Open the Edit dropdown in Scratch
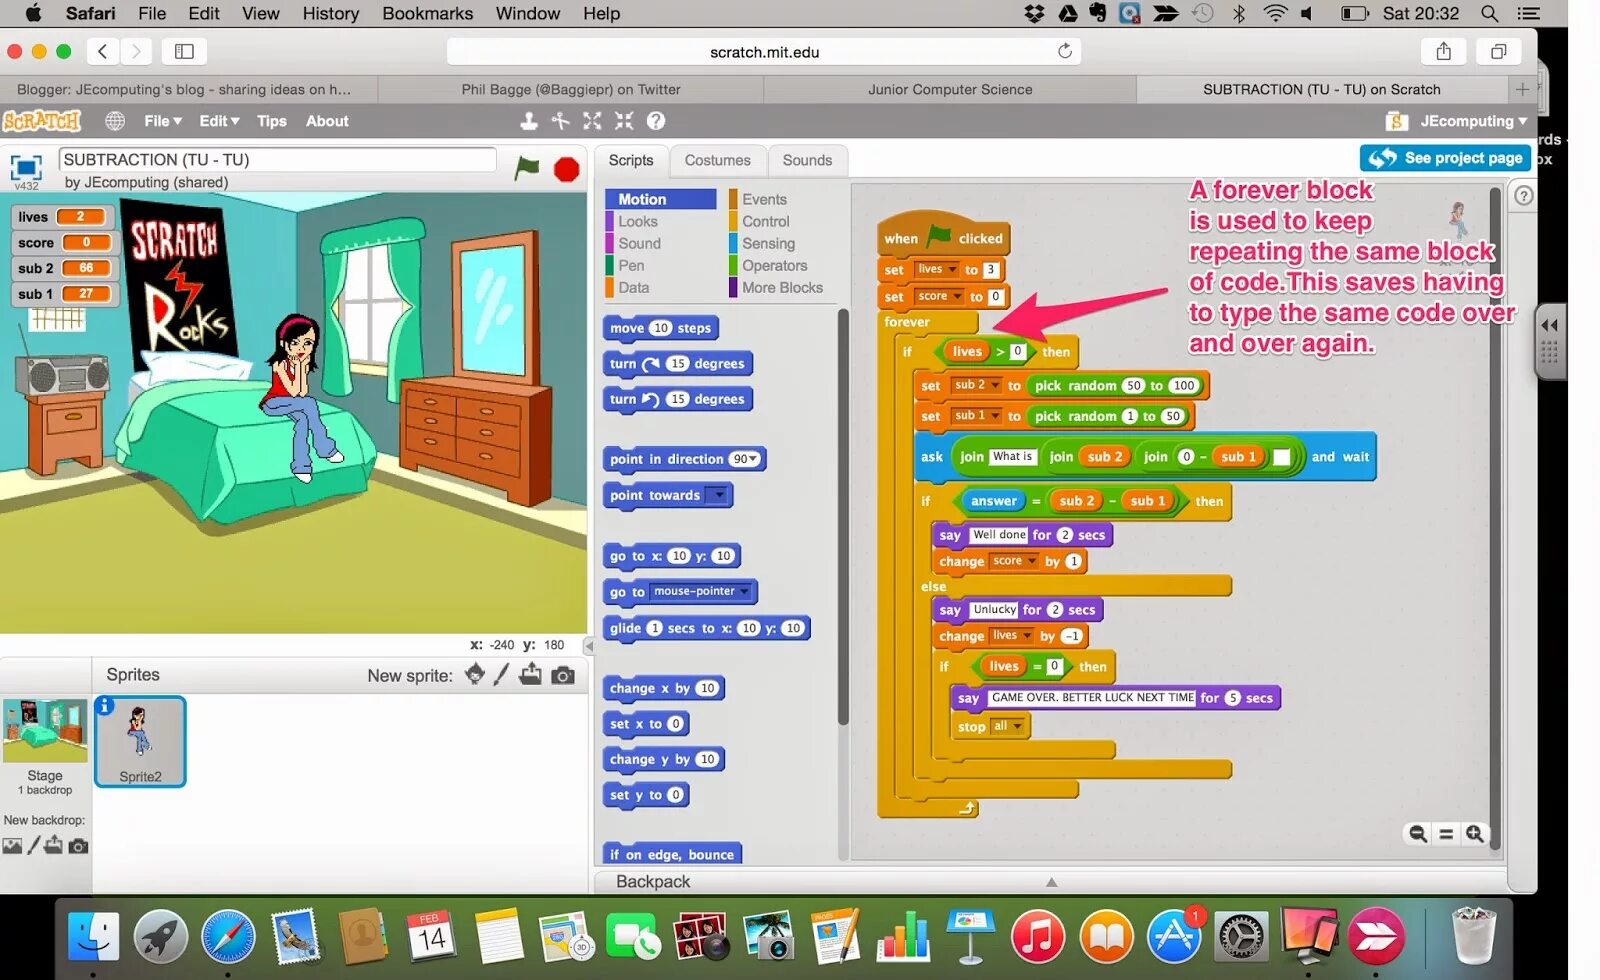Screen dimensions: 1600x980 (219, 121)
